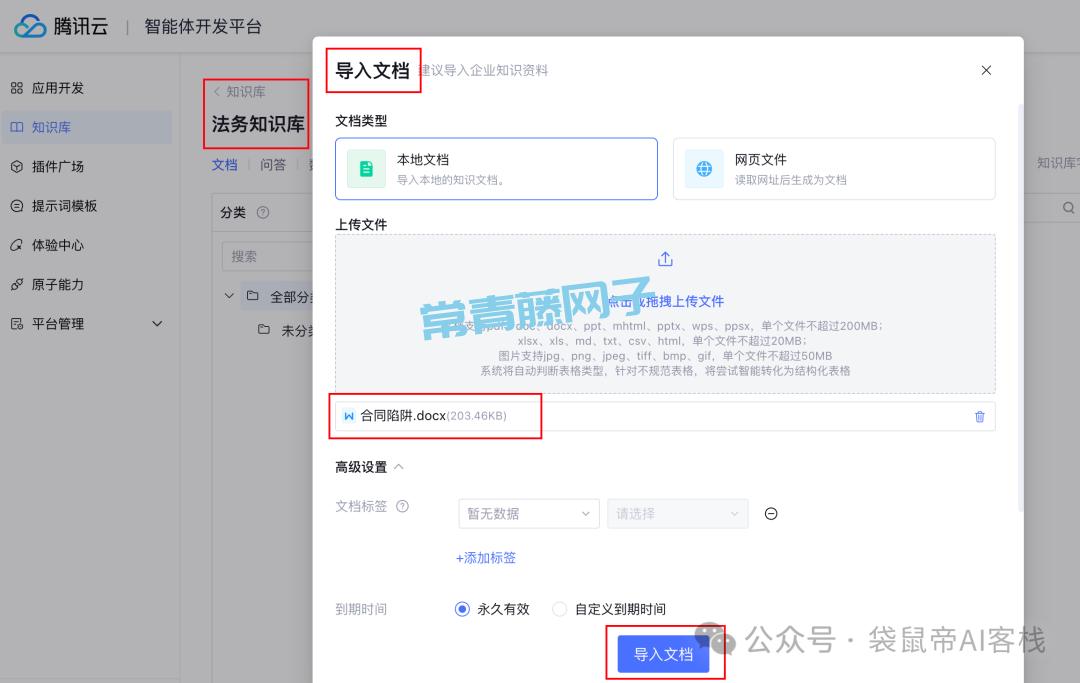Click the 体验中心 icon

[x=17, y=245]
